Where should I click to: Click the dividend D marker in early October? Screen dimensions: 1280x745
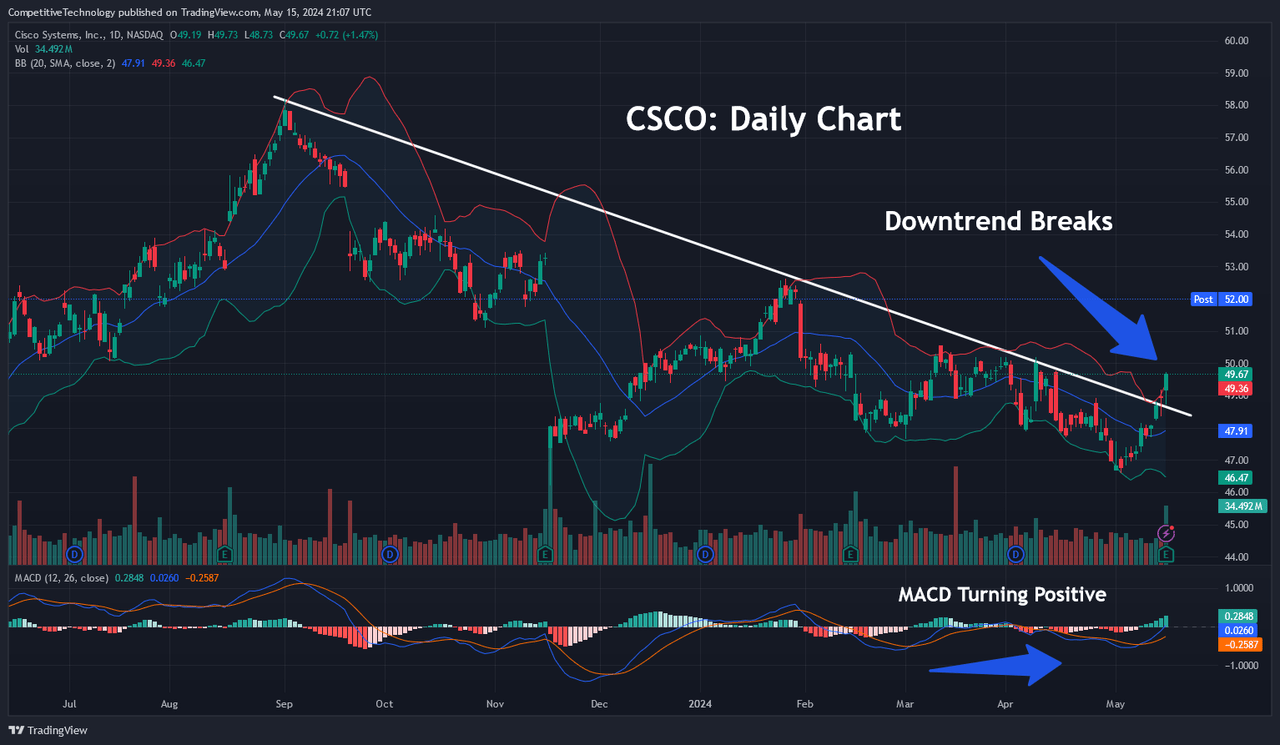390,553
